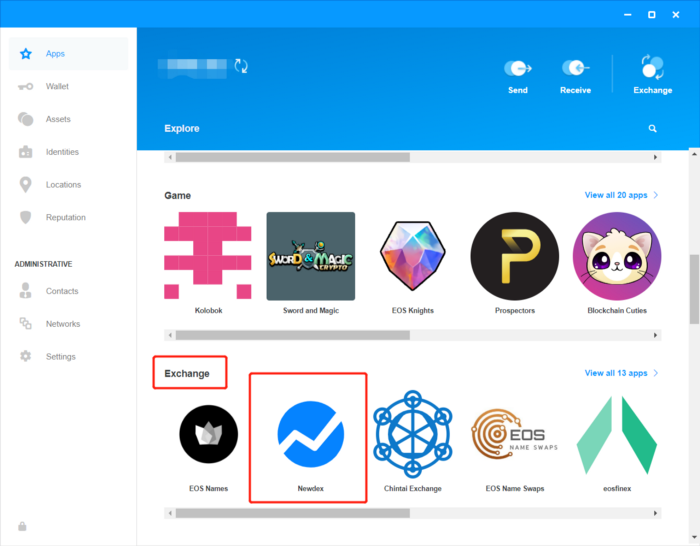Click the coins icon beside Assets
This screenshot has width=700, height=546.
point(25,119)
